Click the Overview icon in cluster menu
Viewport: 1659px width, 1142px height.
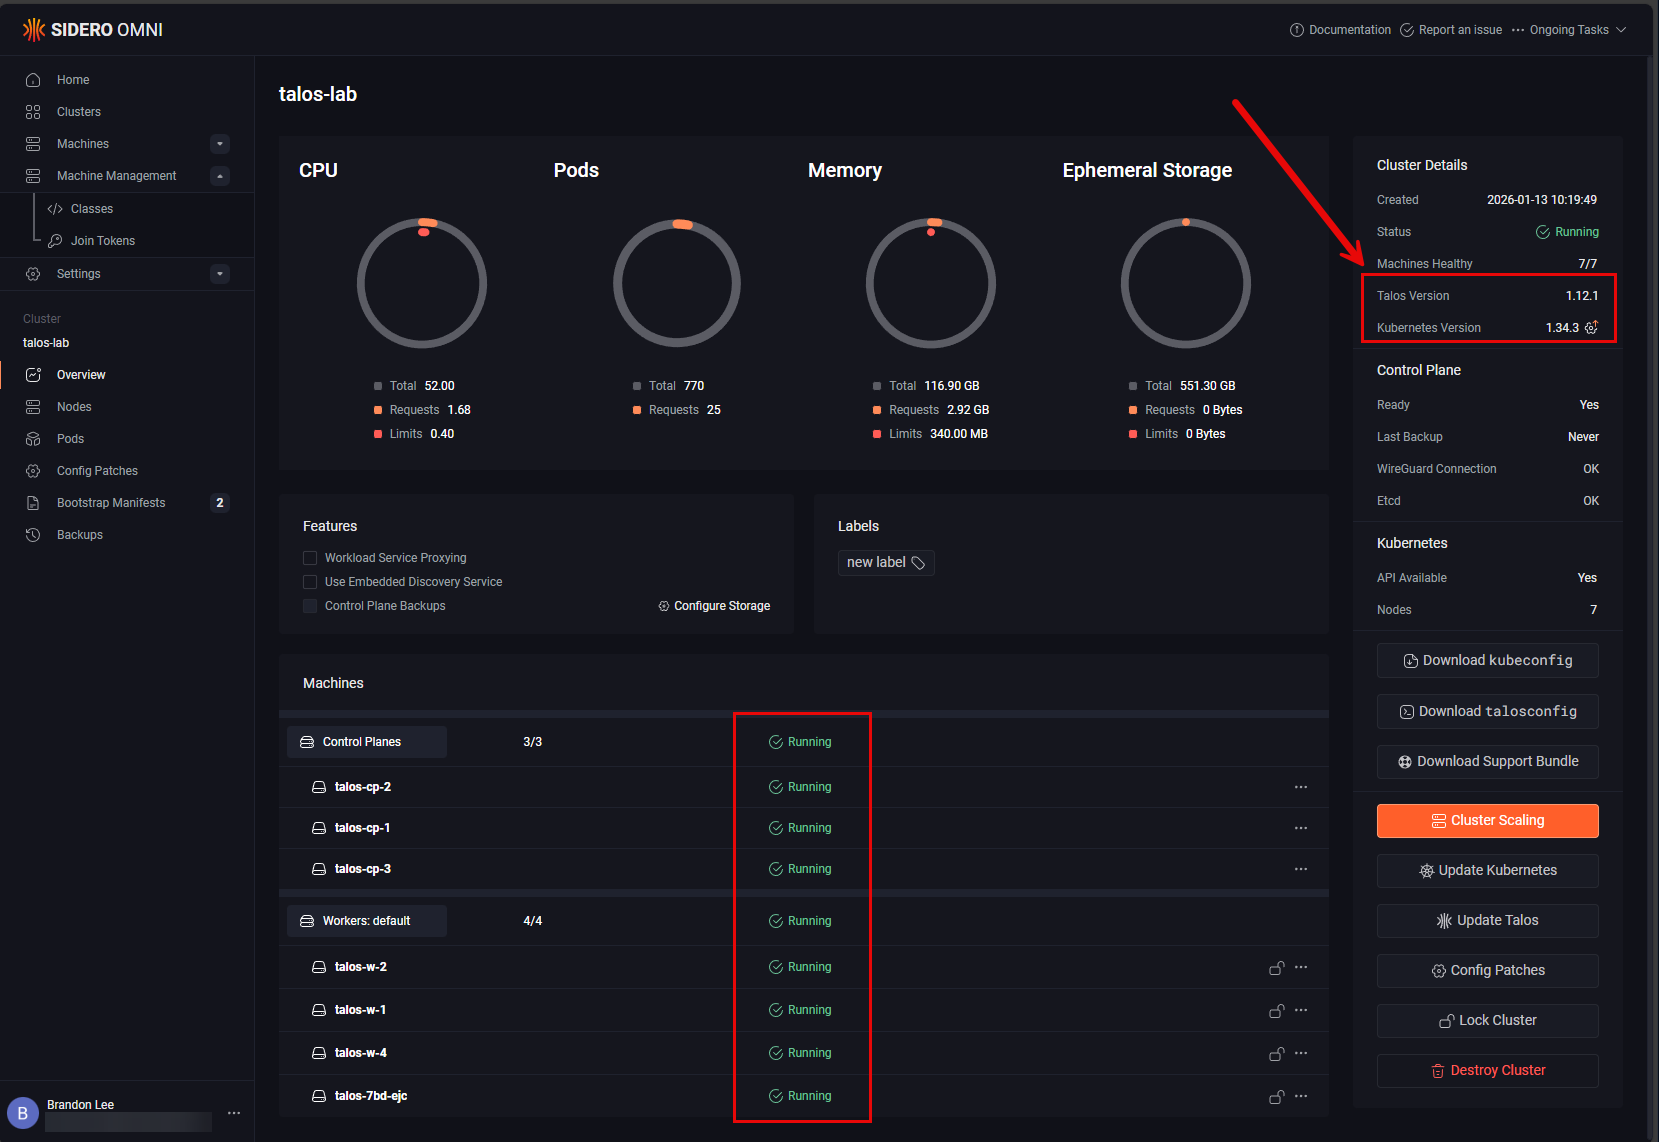[x=33, y=375]
